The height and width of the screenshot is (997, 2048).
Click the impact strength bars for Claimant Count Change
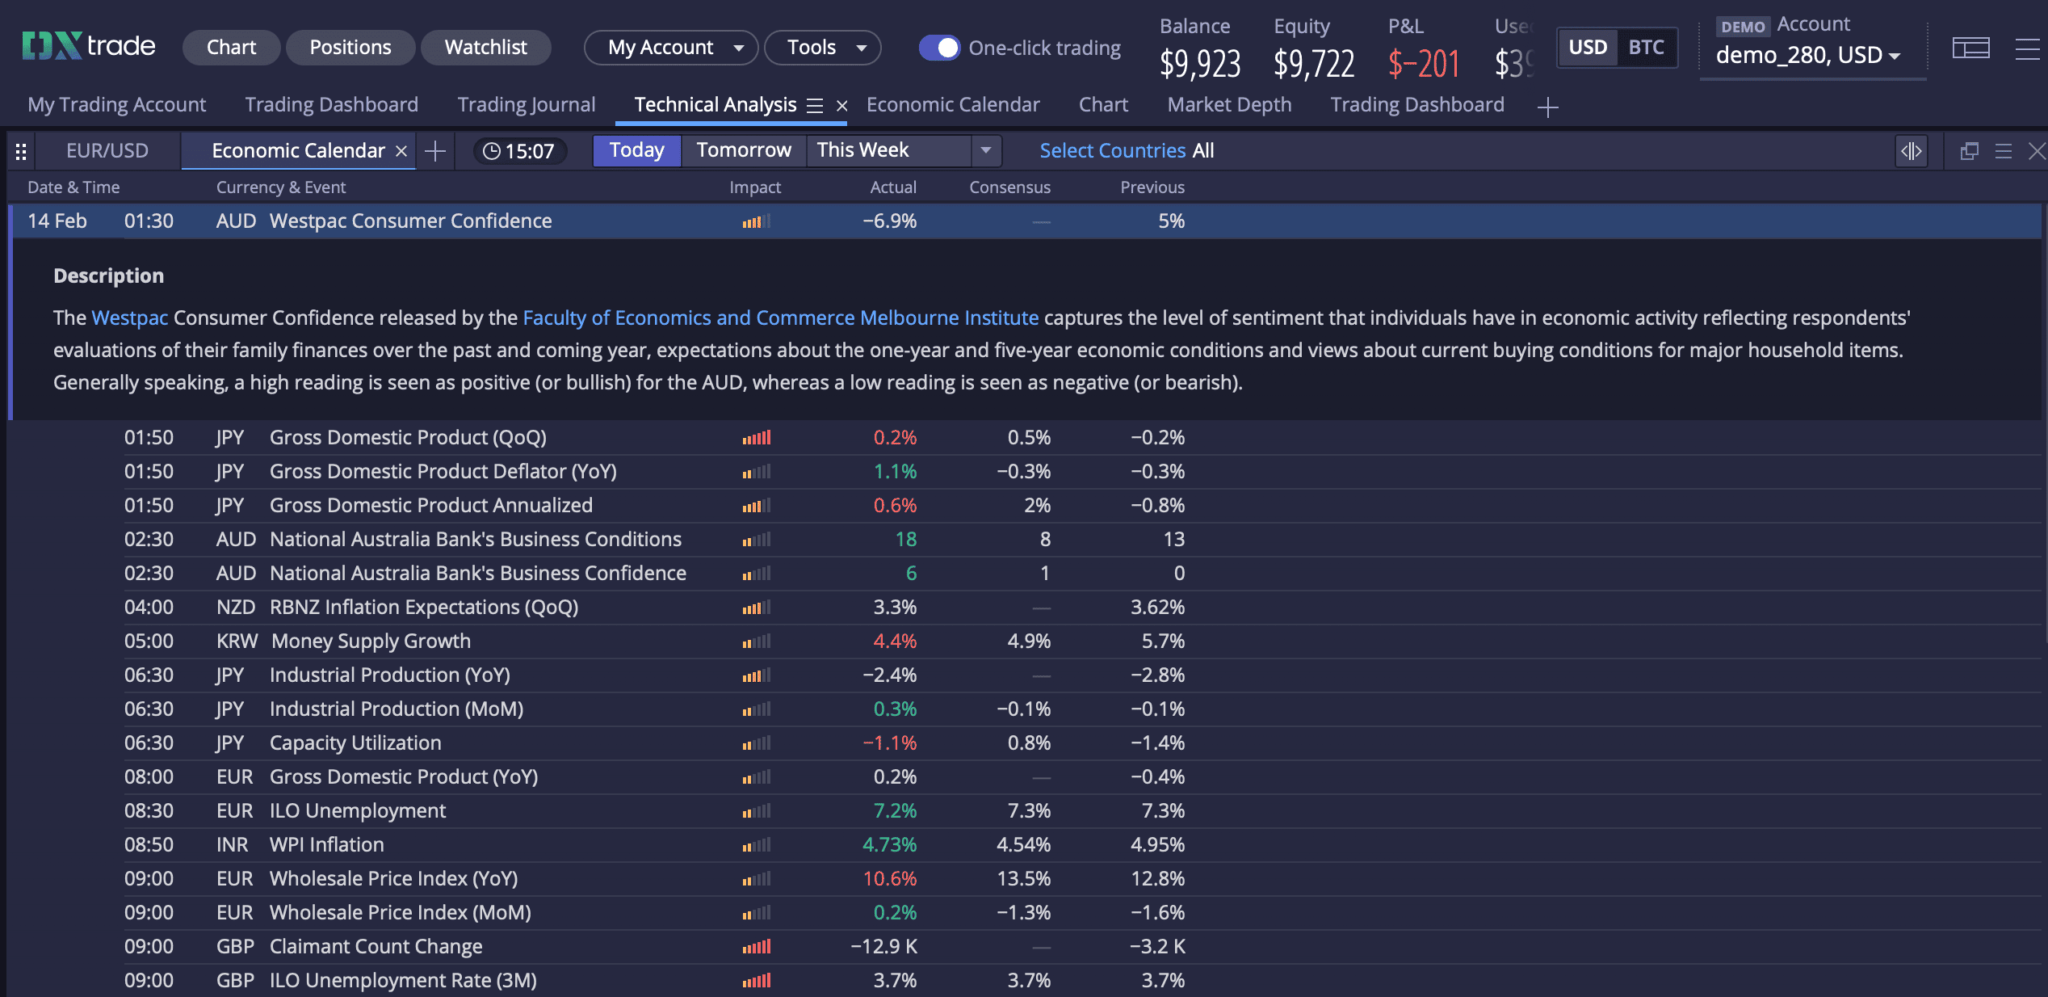[x=755, y=946]
